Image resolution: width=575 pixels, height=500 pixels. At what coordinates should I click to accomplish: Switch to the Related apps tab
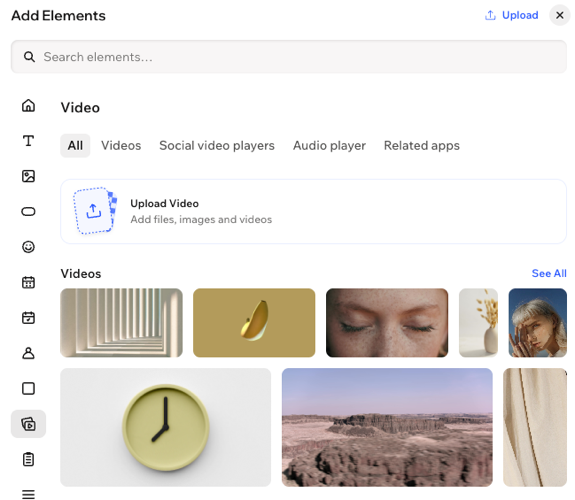(x=422, y=146)
